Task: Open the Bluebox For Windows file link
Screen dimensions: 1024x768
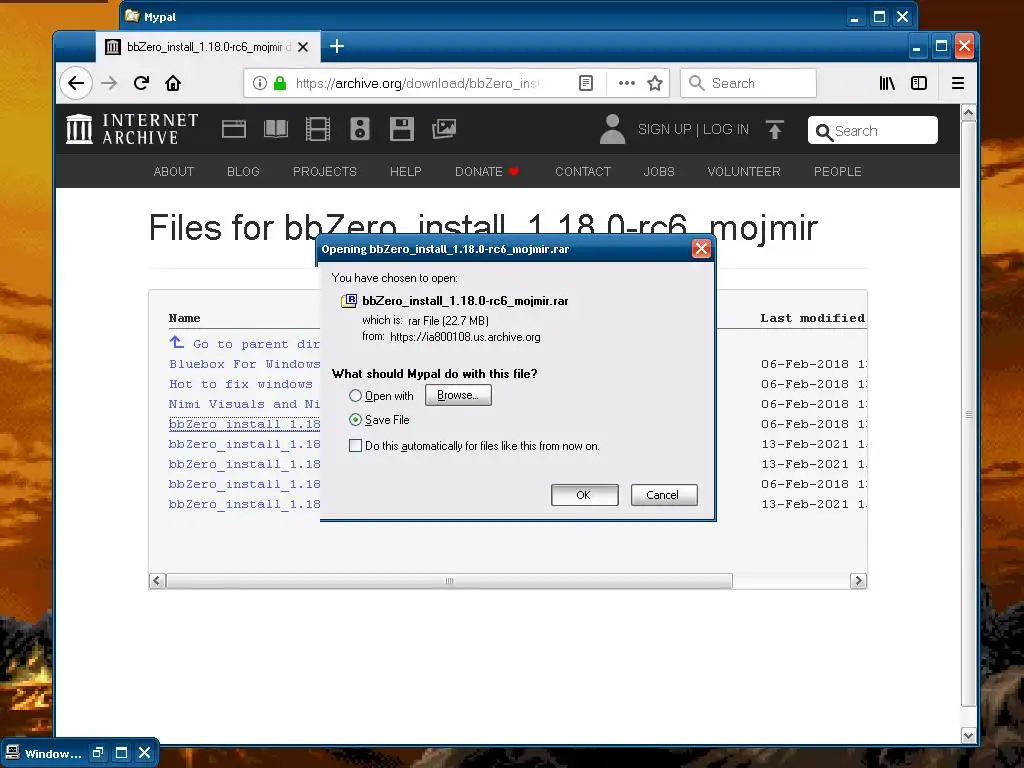Action: 245,364
